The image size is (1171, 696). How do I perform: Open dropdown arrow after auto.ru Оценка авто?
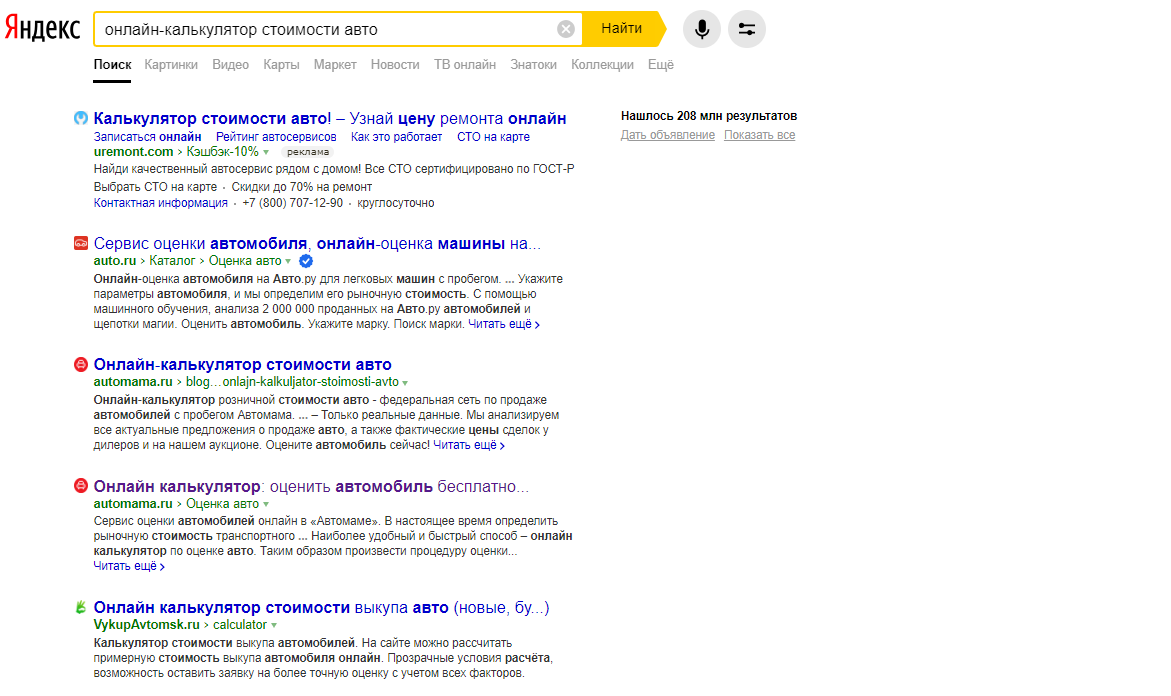[x=288, y=261]
